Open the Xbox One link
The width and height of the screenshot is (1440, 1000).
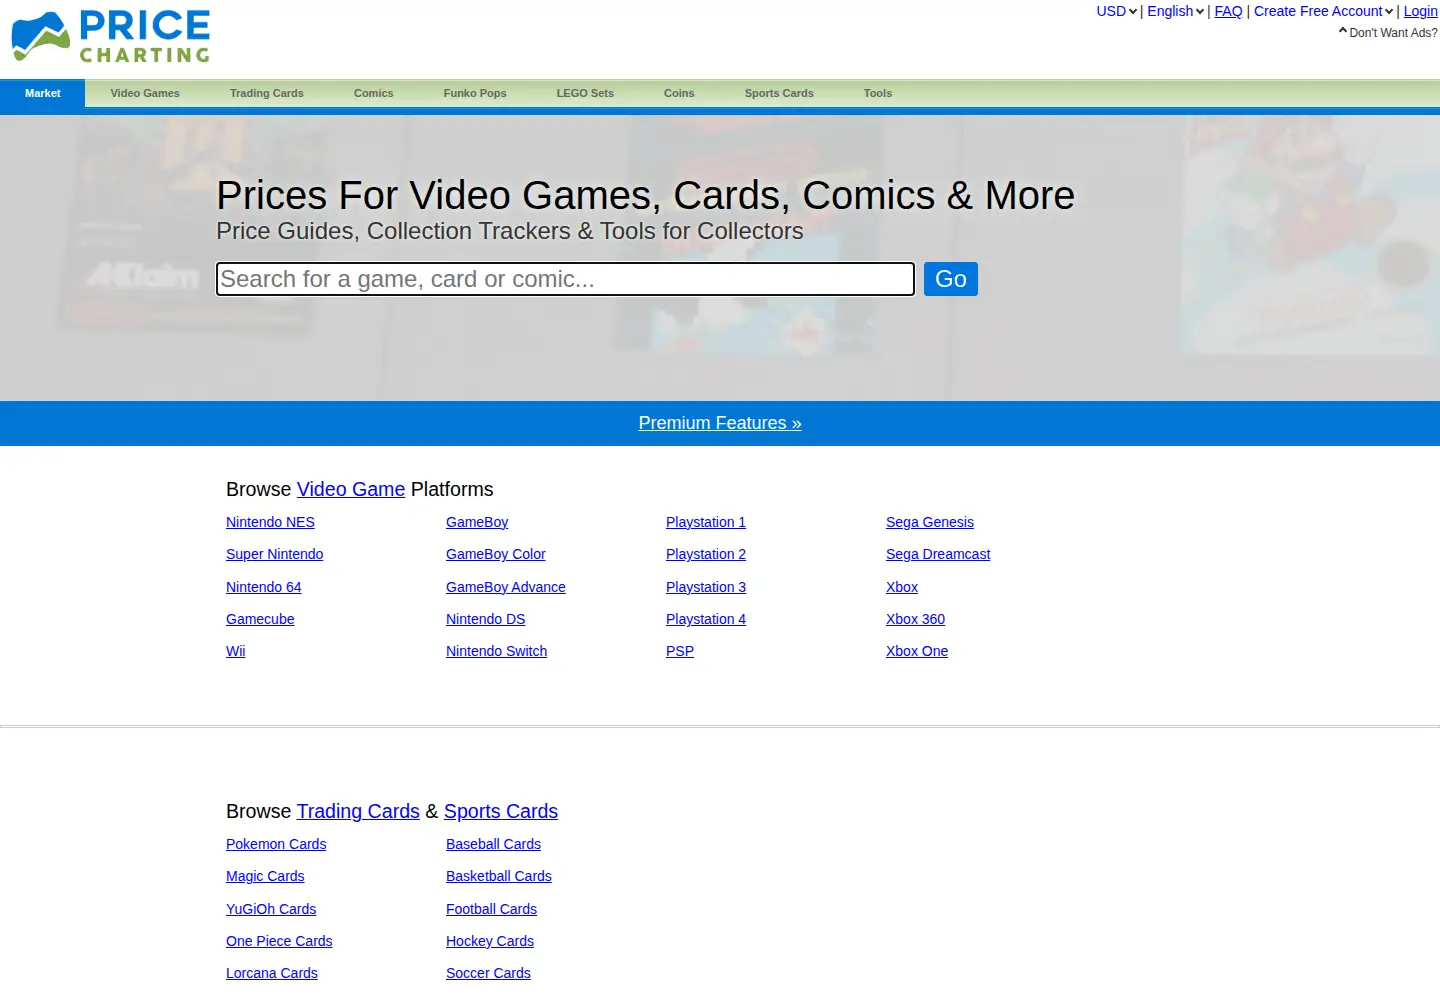[x=917, y=651]
